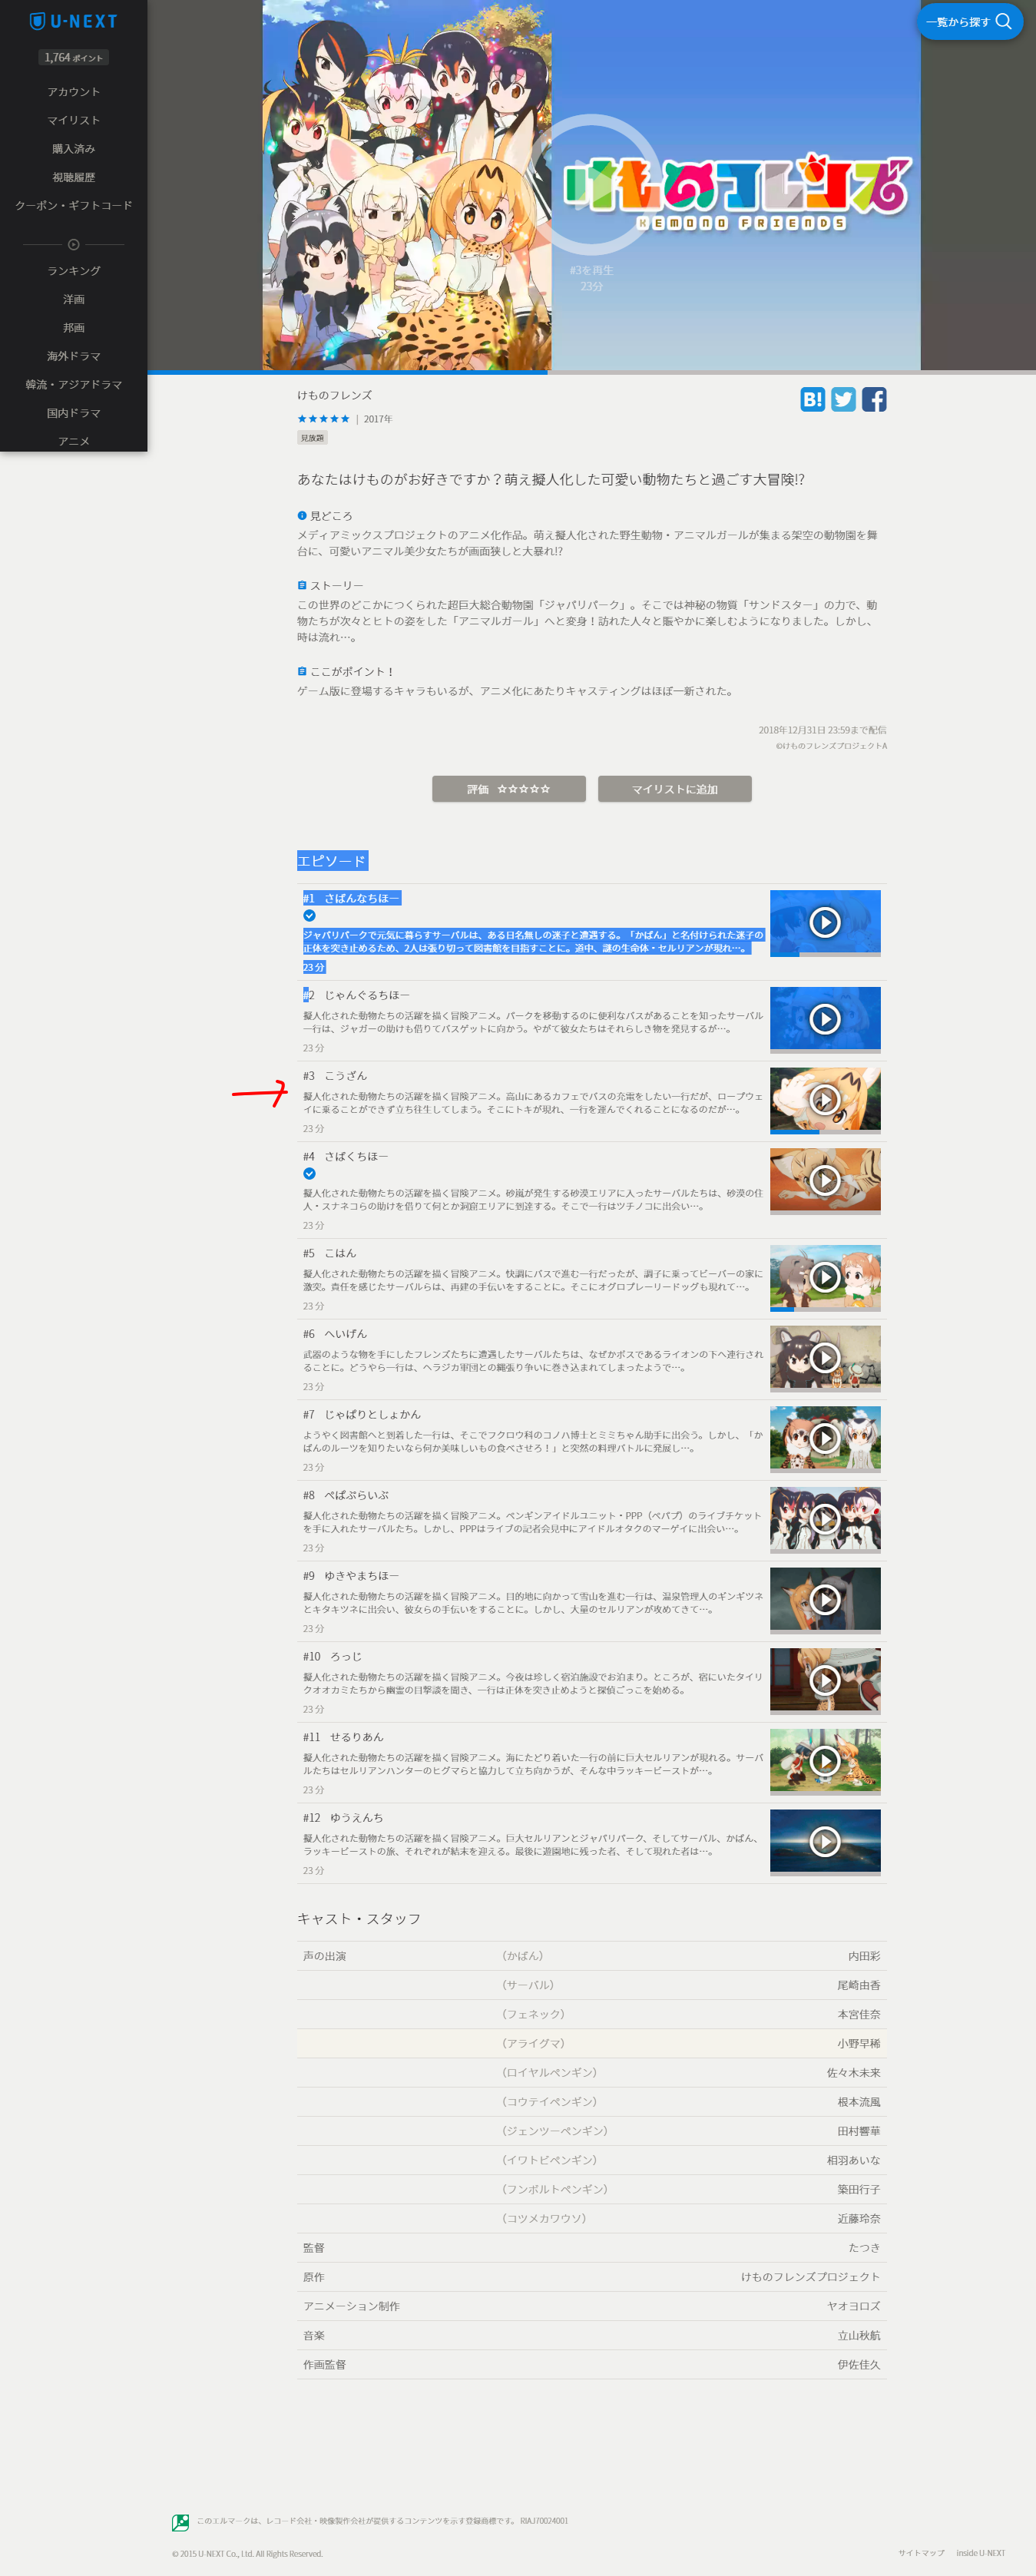The width and height of the screenshot is (1036, 2576).
Task: Open episode title #5 こはん
Action: click(x=330, y=1253)
